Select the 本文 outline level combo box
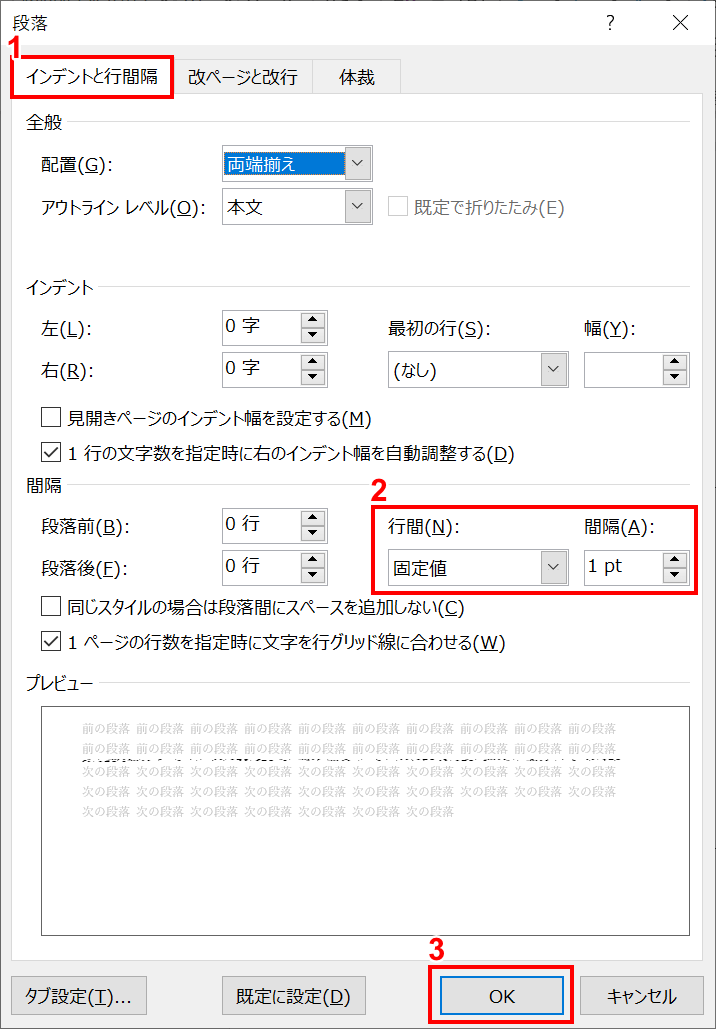The width and height of the screenshot is (716, 1029). 297,207
